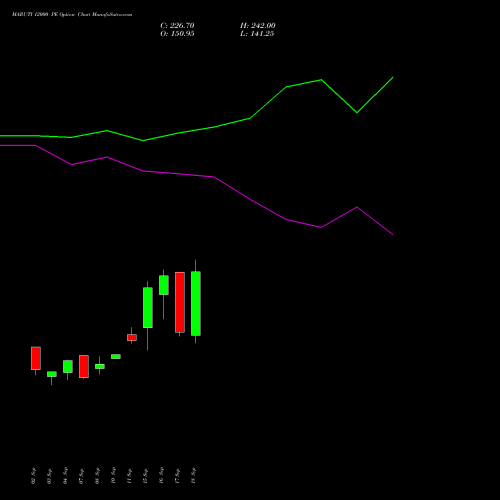Select the small red candle for 11 Sep
500x500 pixels.
pos(132,337)
